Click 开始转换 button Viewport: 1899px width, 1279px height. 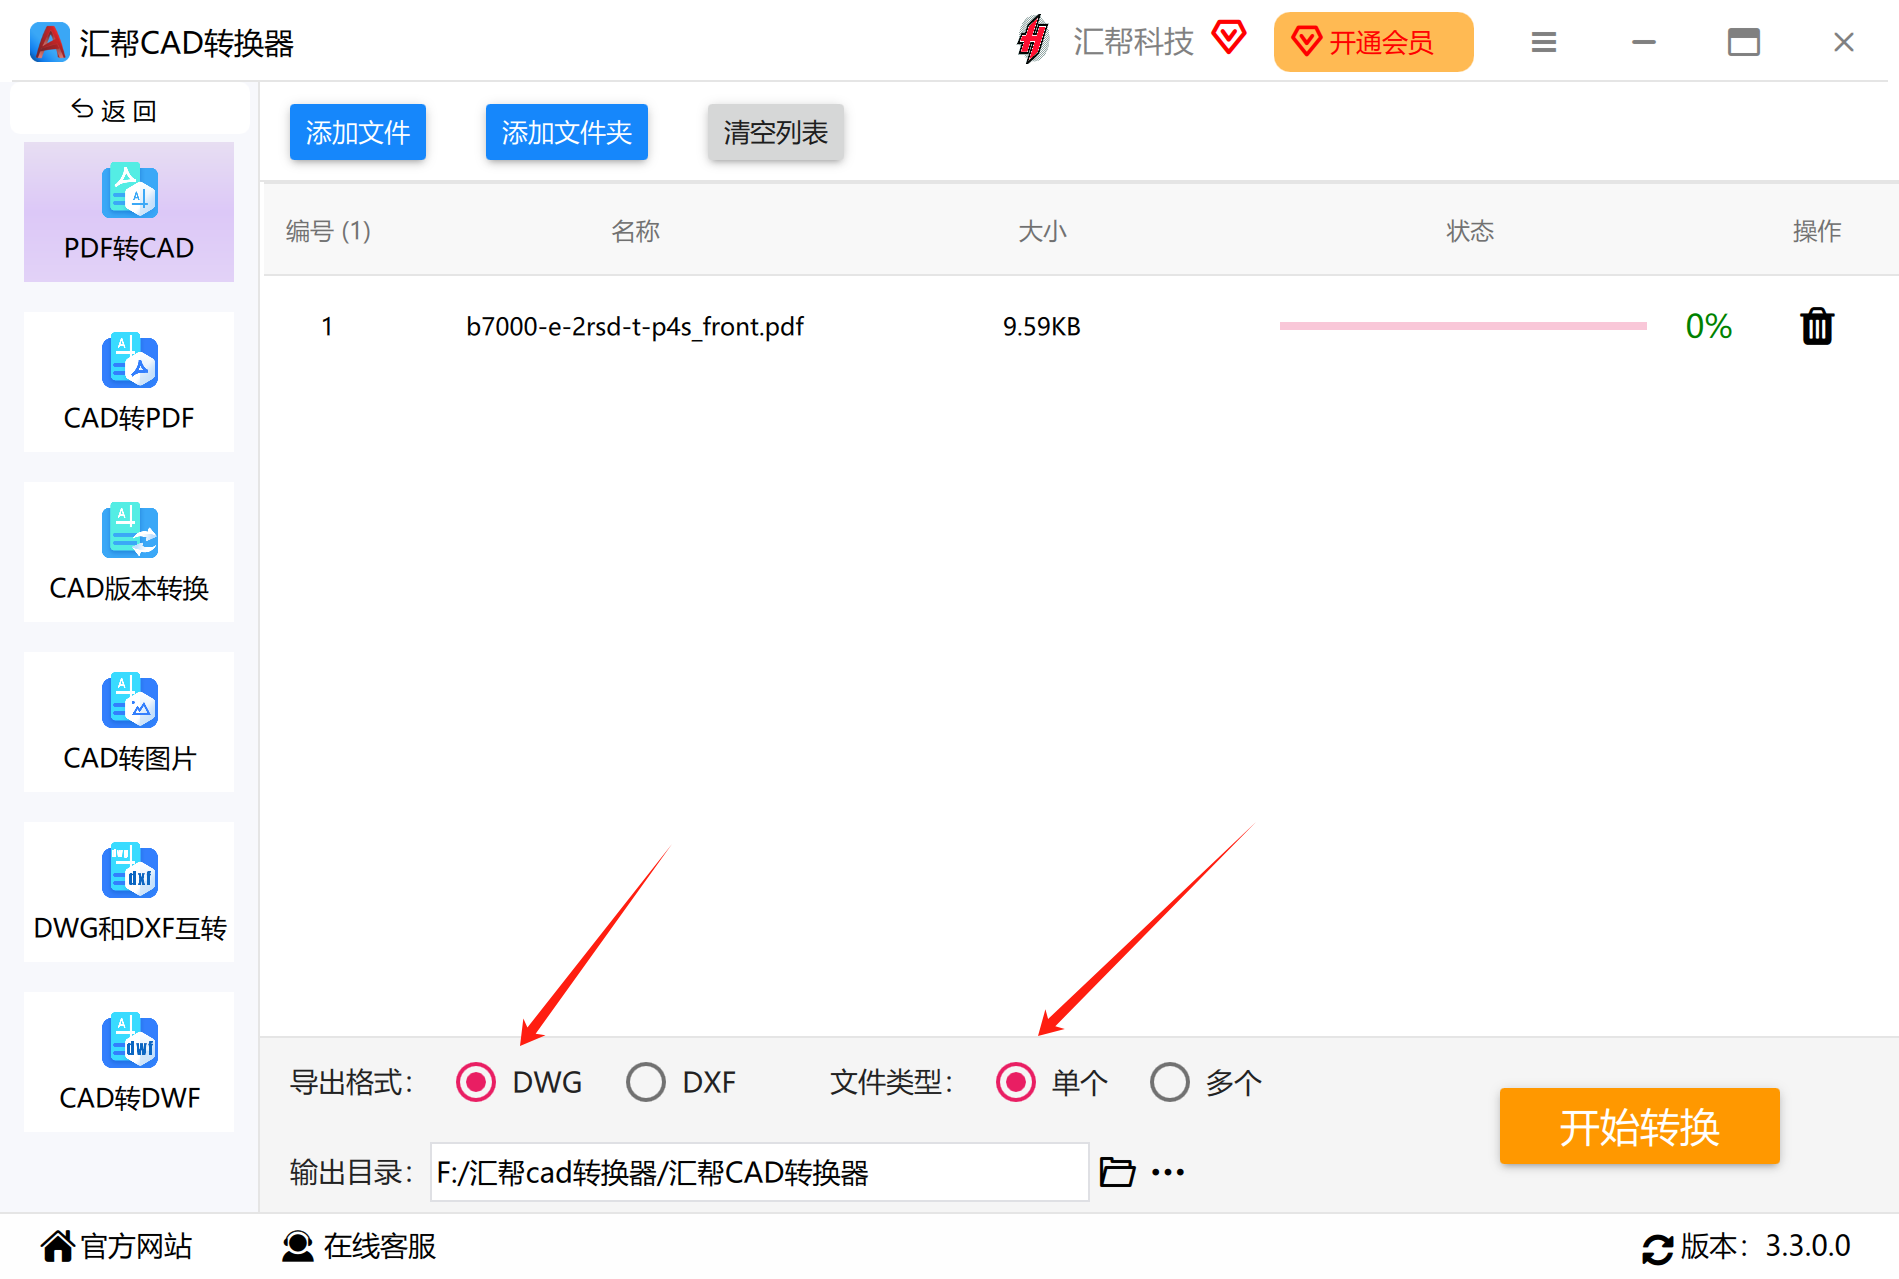(1639, 1126)
